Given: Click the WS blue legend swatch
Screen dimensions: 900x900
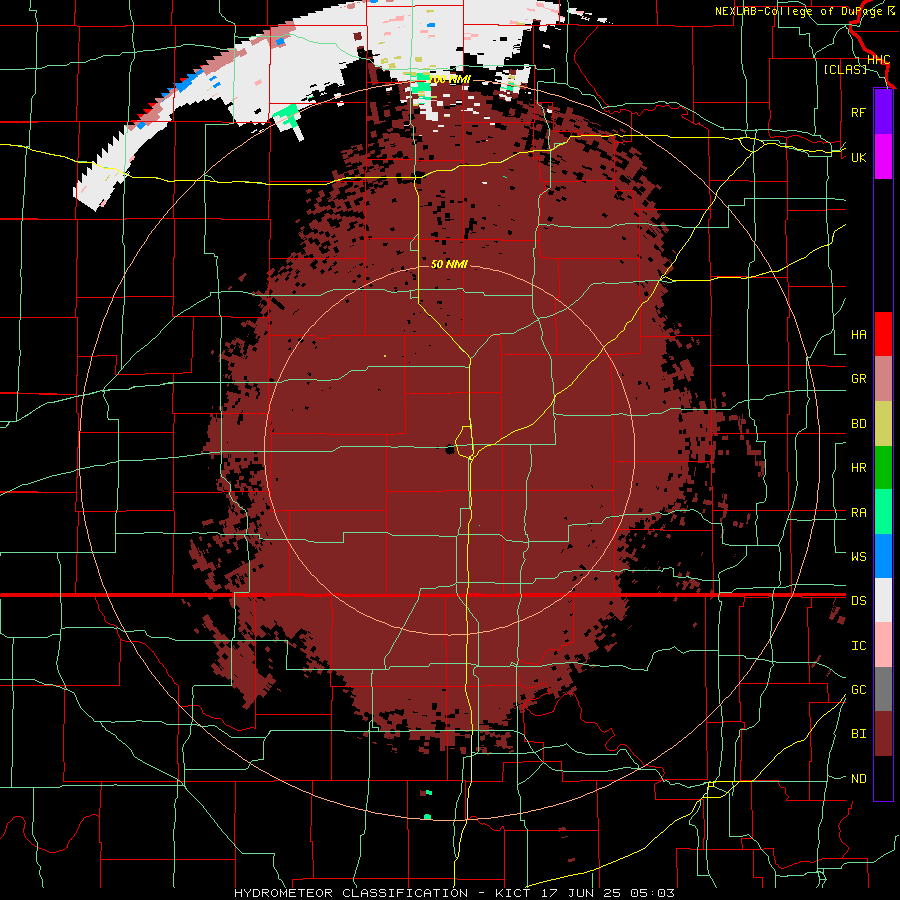Looking at the screenshot, I should coord(883,556).
